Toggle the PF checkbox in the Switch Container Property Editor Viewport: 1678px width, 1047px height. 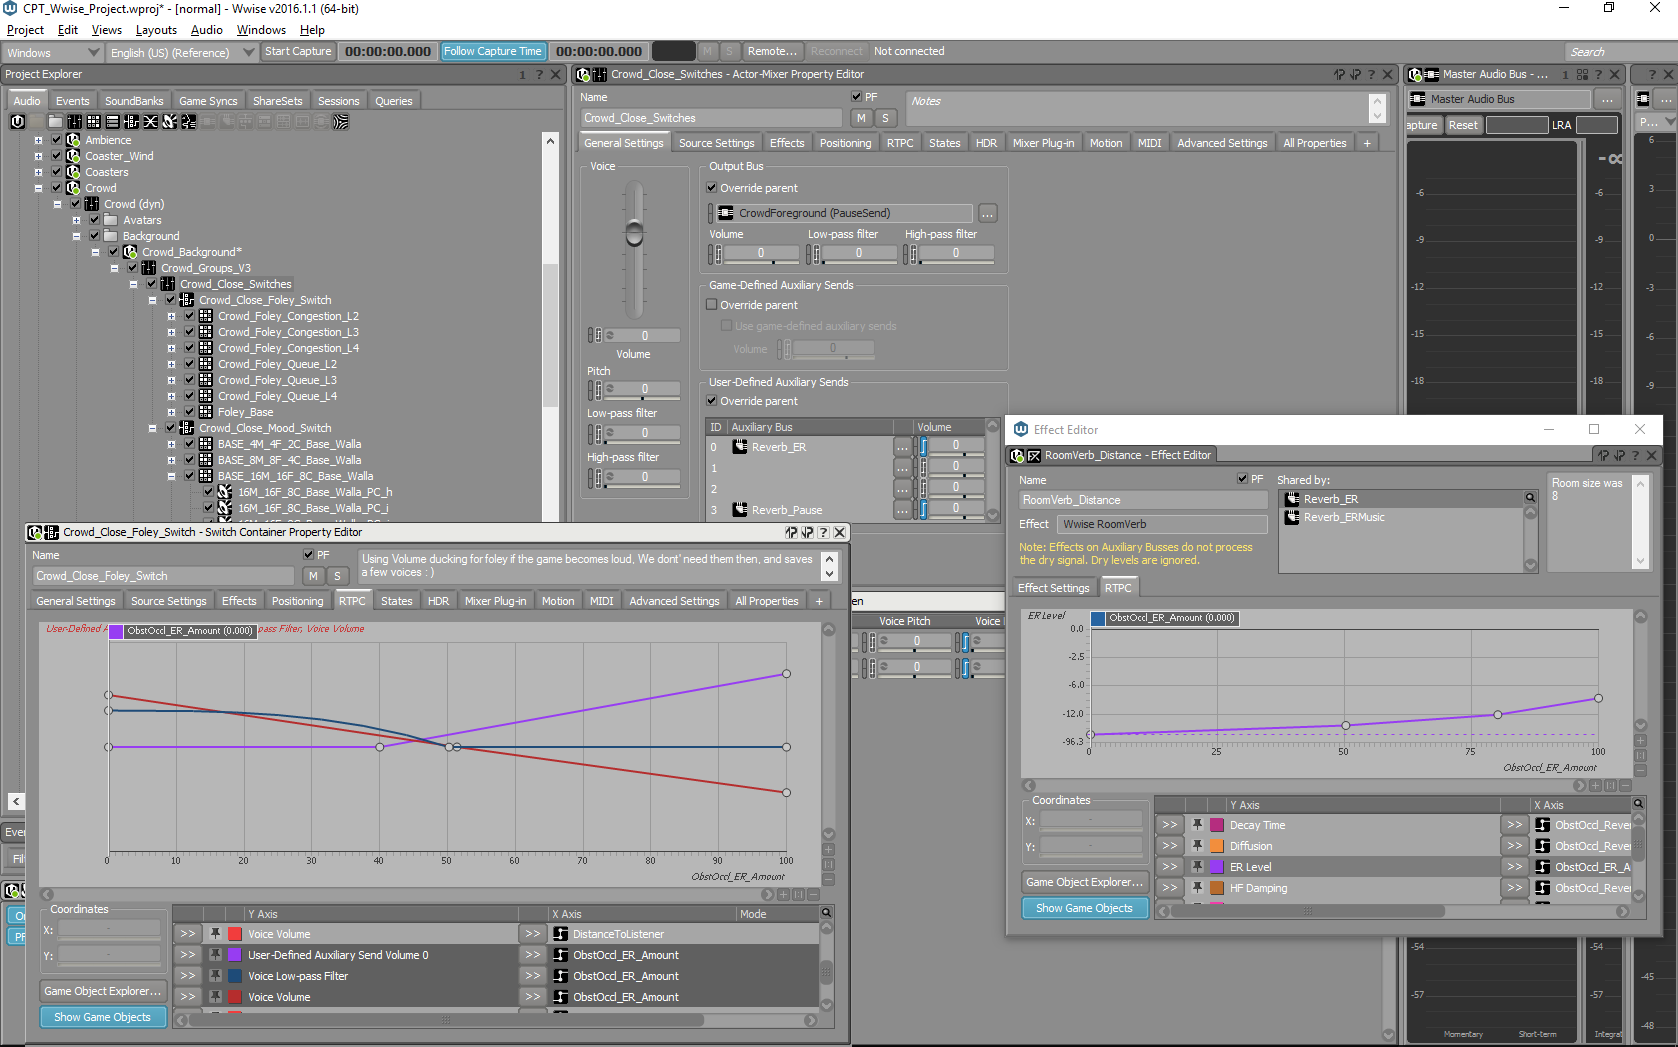pos(309,554)
